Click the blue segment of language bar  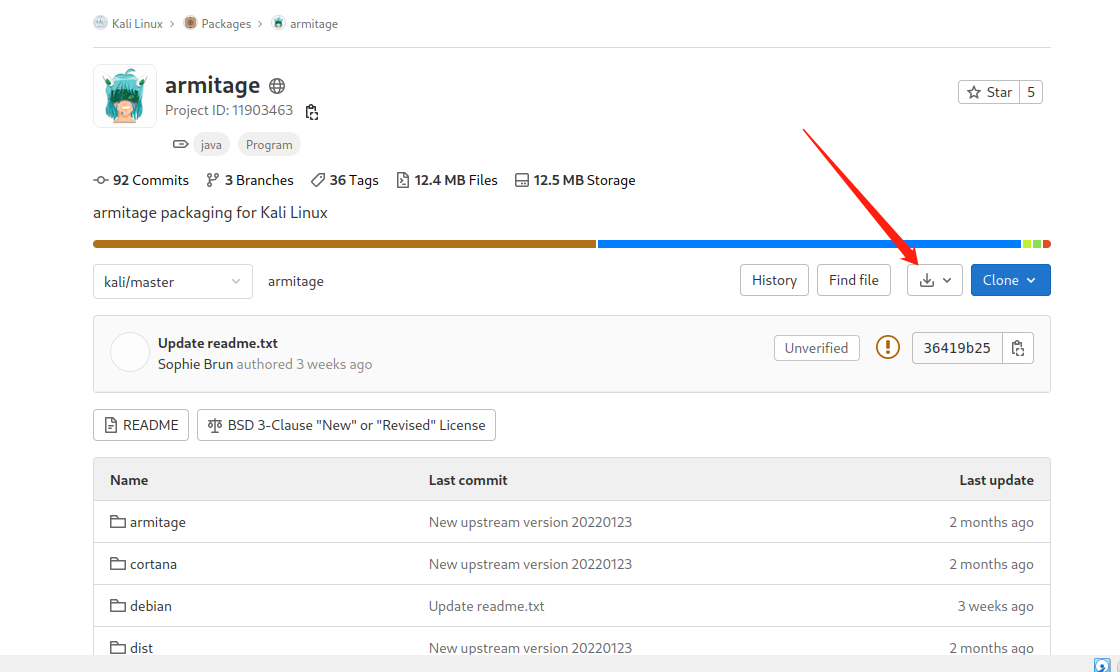(809, 244)
